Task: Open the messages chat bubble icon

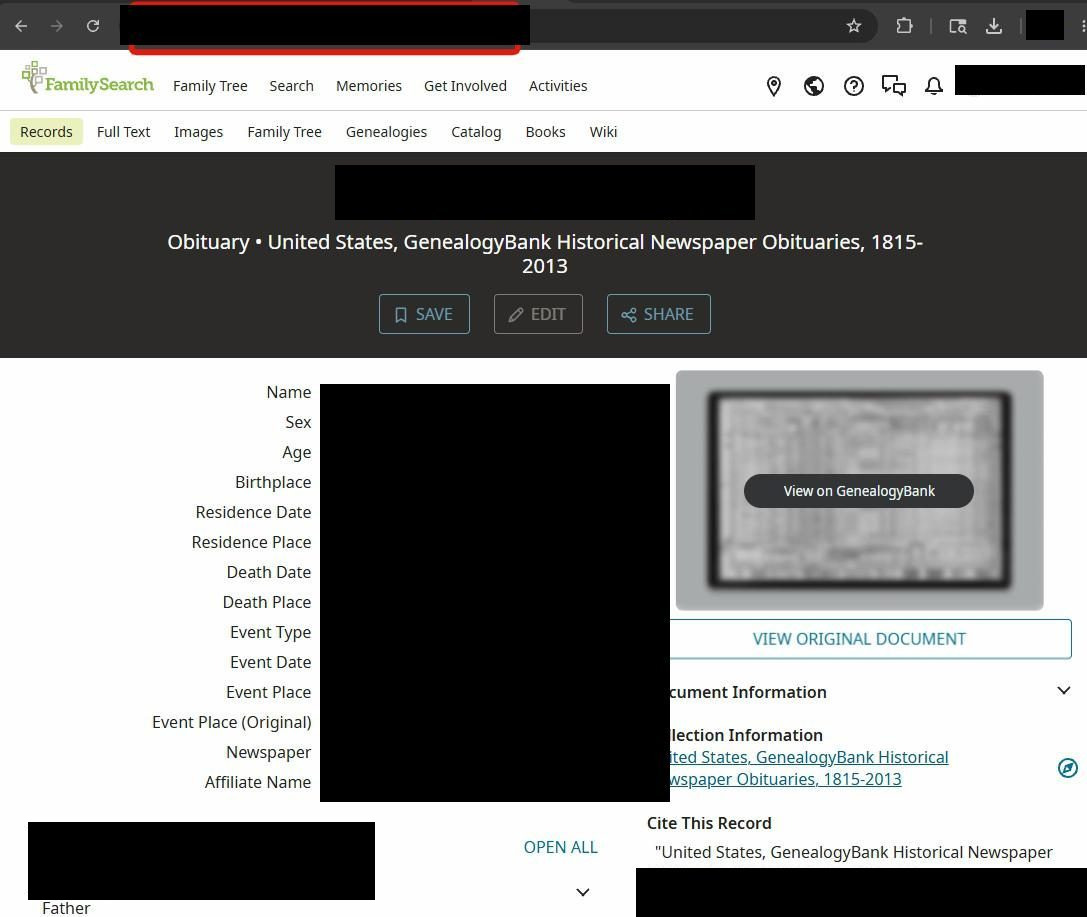Action: pyautogui.click(x=894, y=86)
